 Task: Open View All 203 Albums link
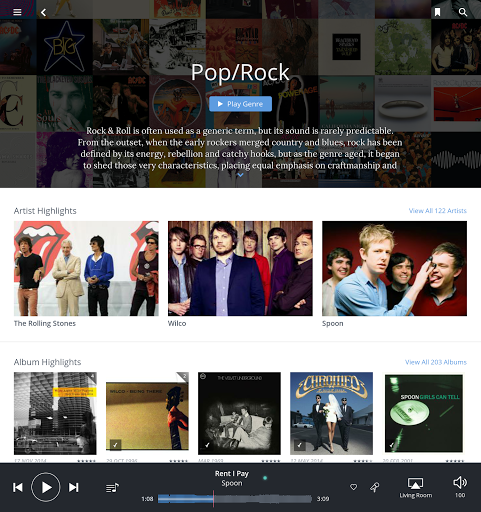(436, 362)
